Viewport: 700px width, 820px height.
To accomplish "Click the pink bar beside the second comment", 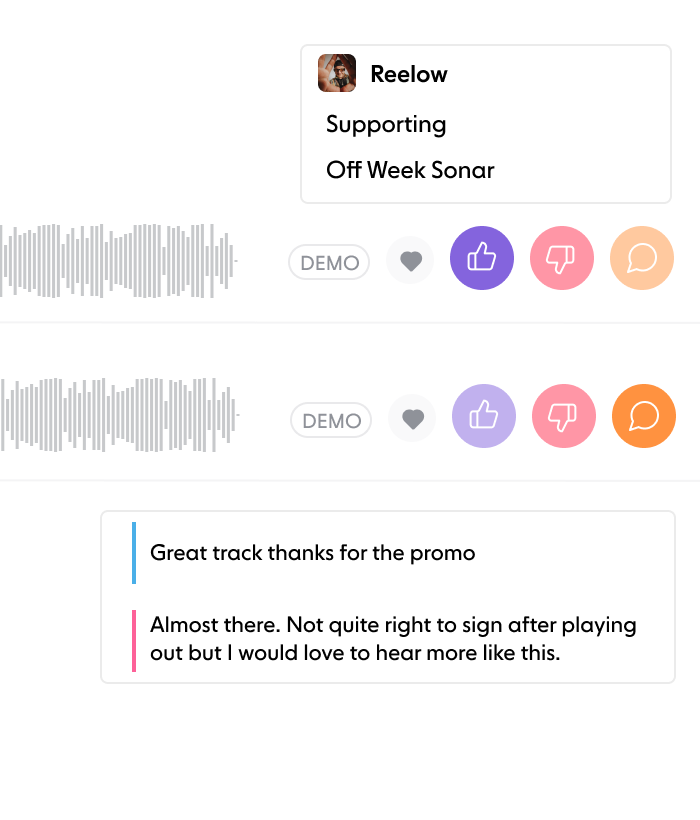I will (134, 640).
